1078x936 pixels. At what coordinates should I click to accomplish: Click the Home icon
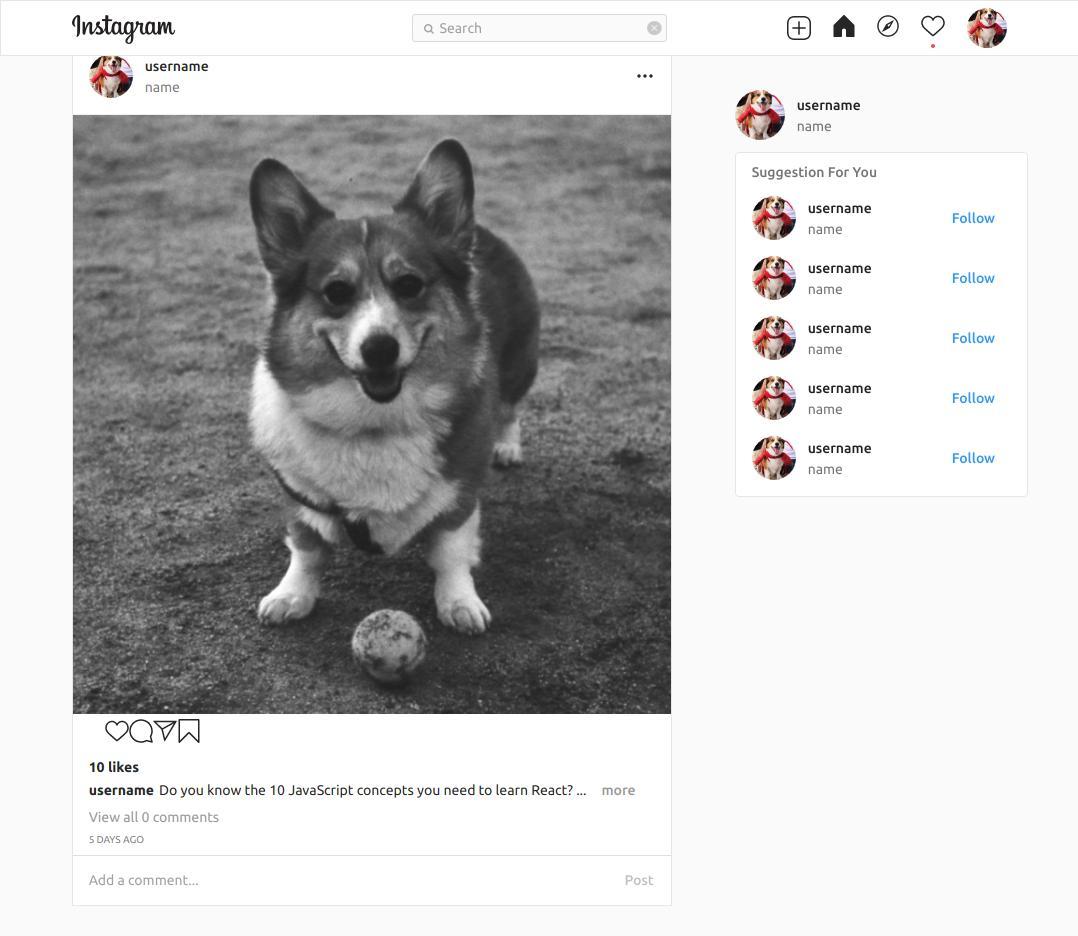(843, 27)
